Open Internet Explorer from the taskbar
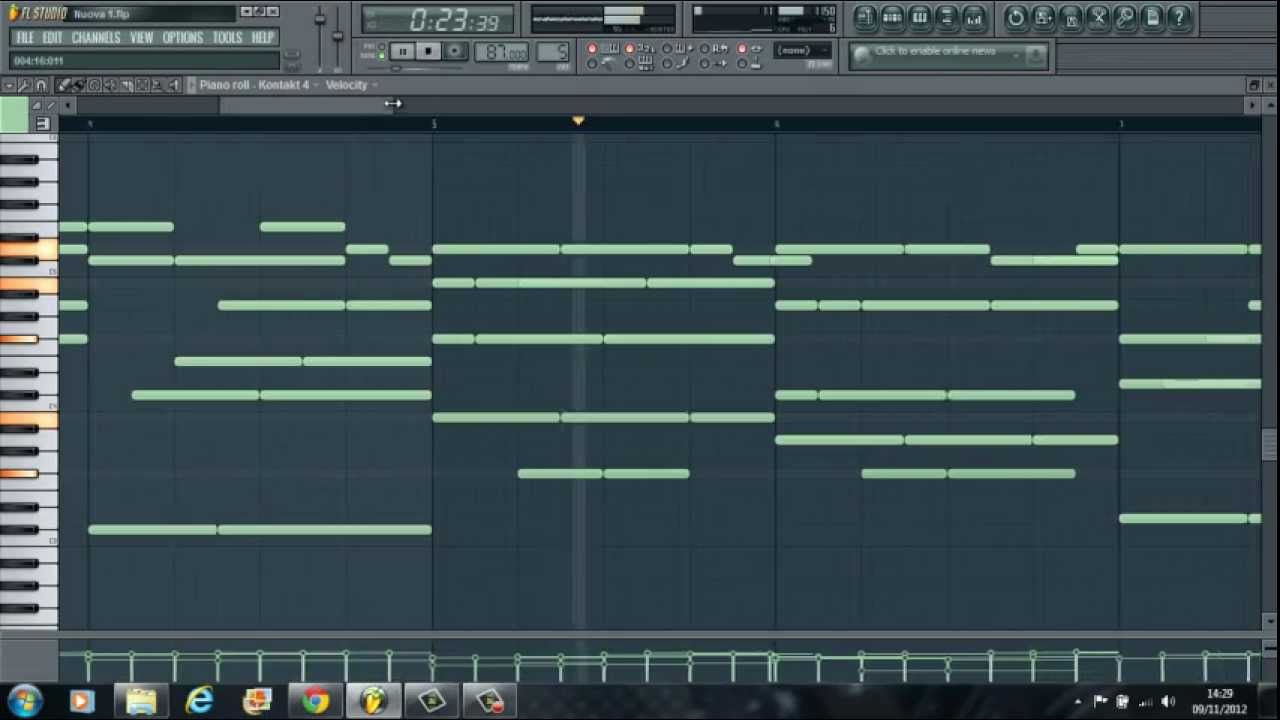This screenshot has height=720, width=1280. pyautogui.click(x=199, y=701)
